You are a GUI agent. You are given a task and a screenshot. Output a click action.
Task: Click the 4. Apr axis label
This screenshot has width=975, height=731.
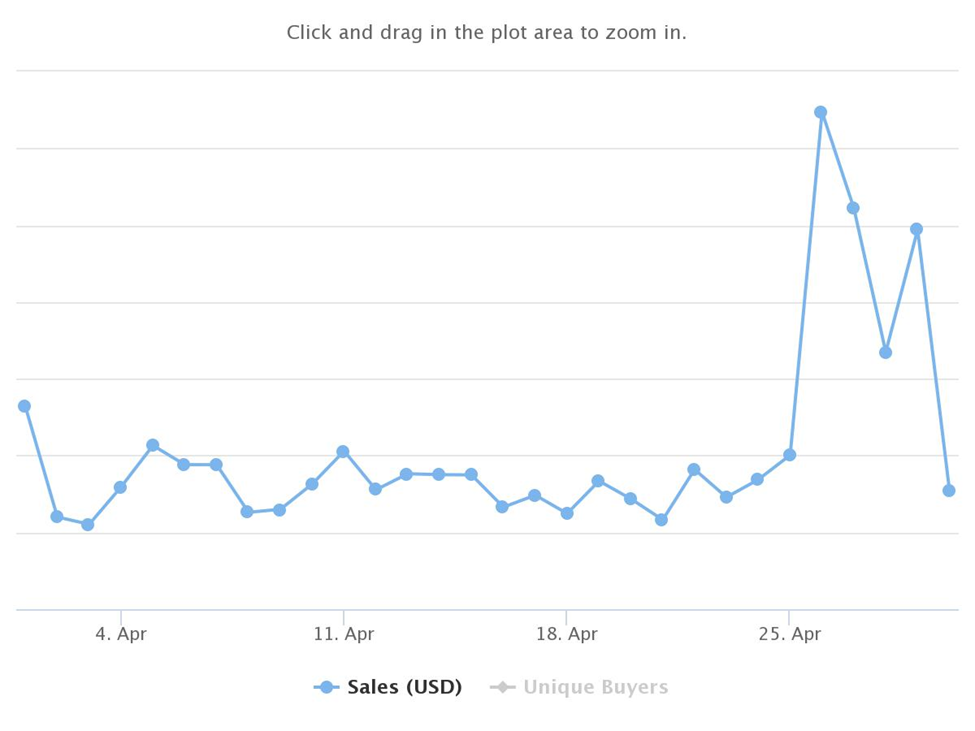(121, 634)
